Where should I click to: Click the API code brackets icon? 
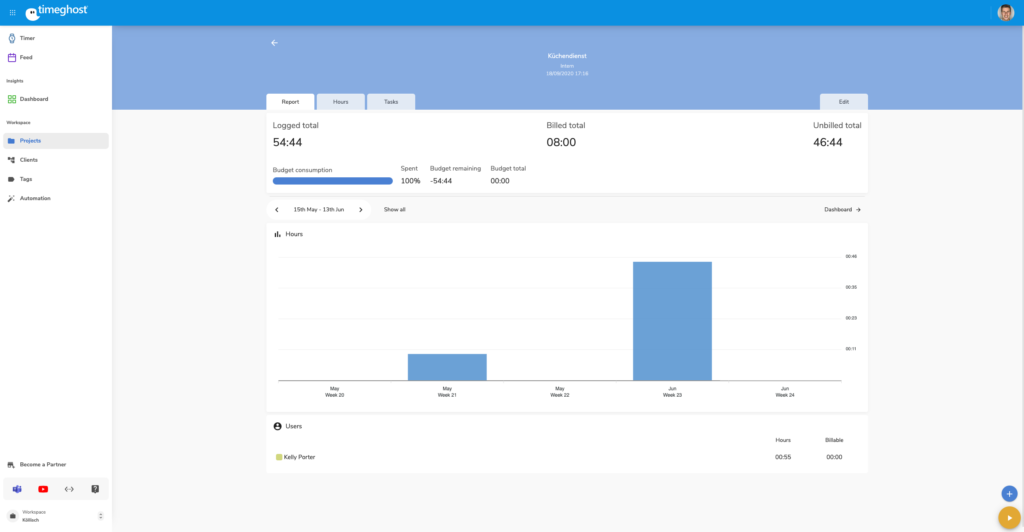click(69, 489)
